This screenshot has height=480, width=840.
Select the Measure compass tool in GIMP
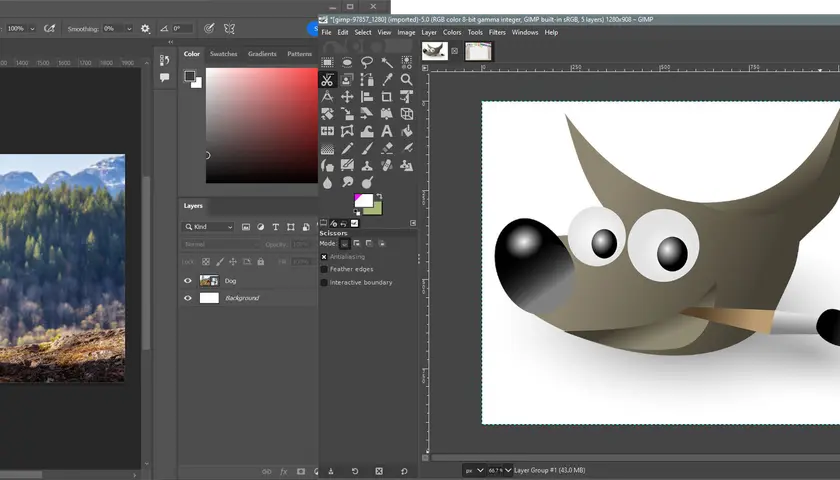[x=327, y=97]
